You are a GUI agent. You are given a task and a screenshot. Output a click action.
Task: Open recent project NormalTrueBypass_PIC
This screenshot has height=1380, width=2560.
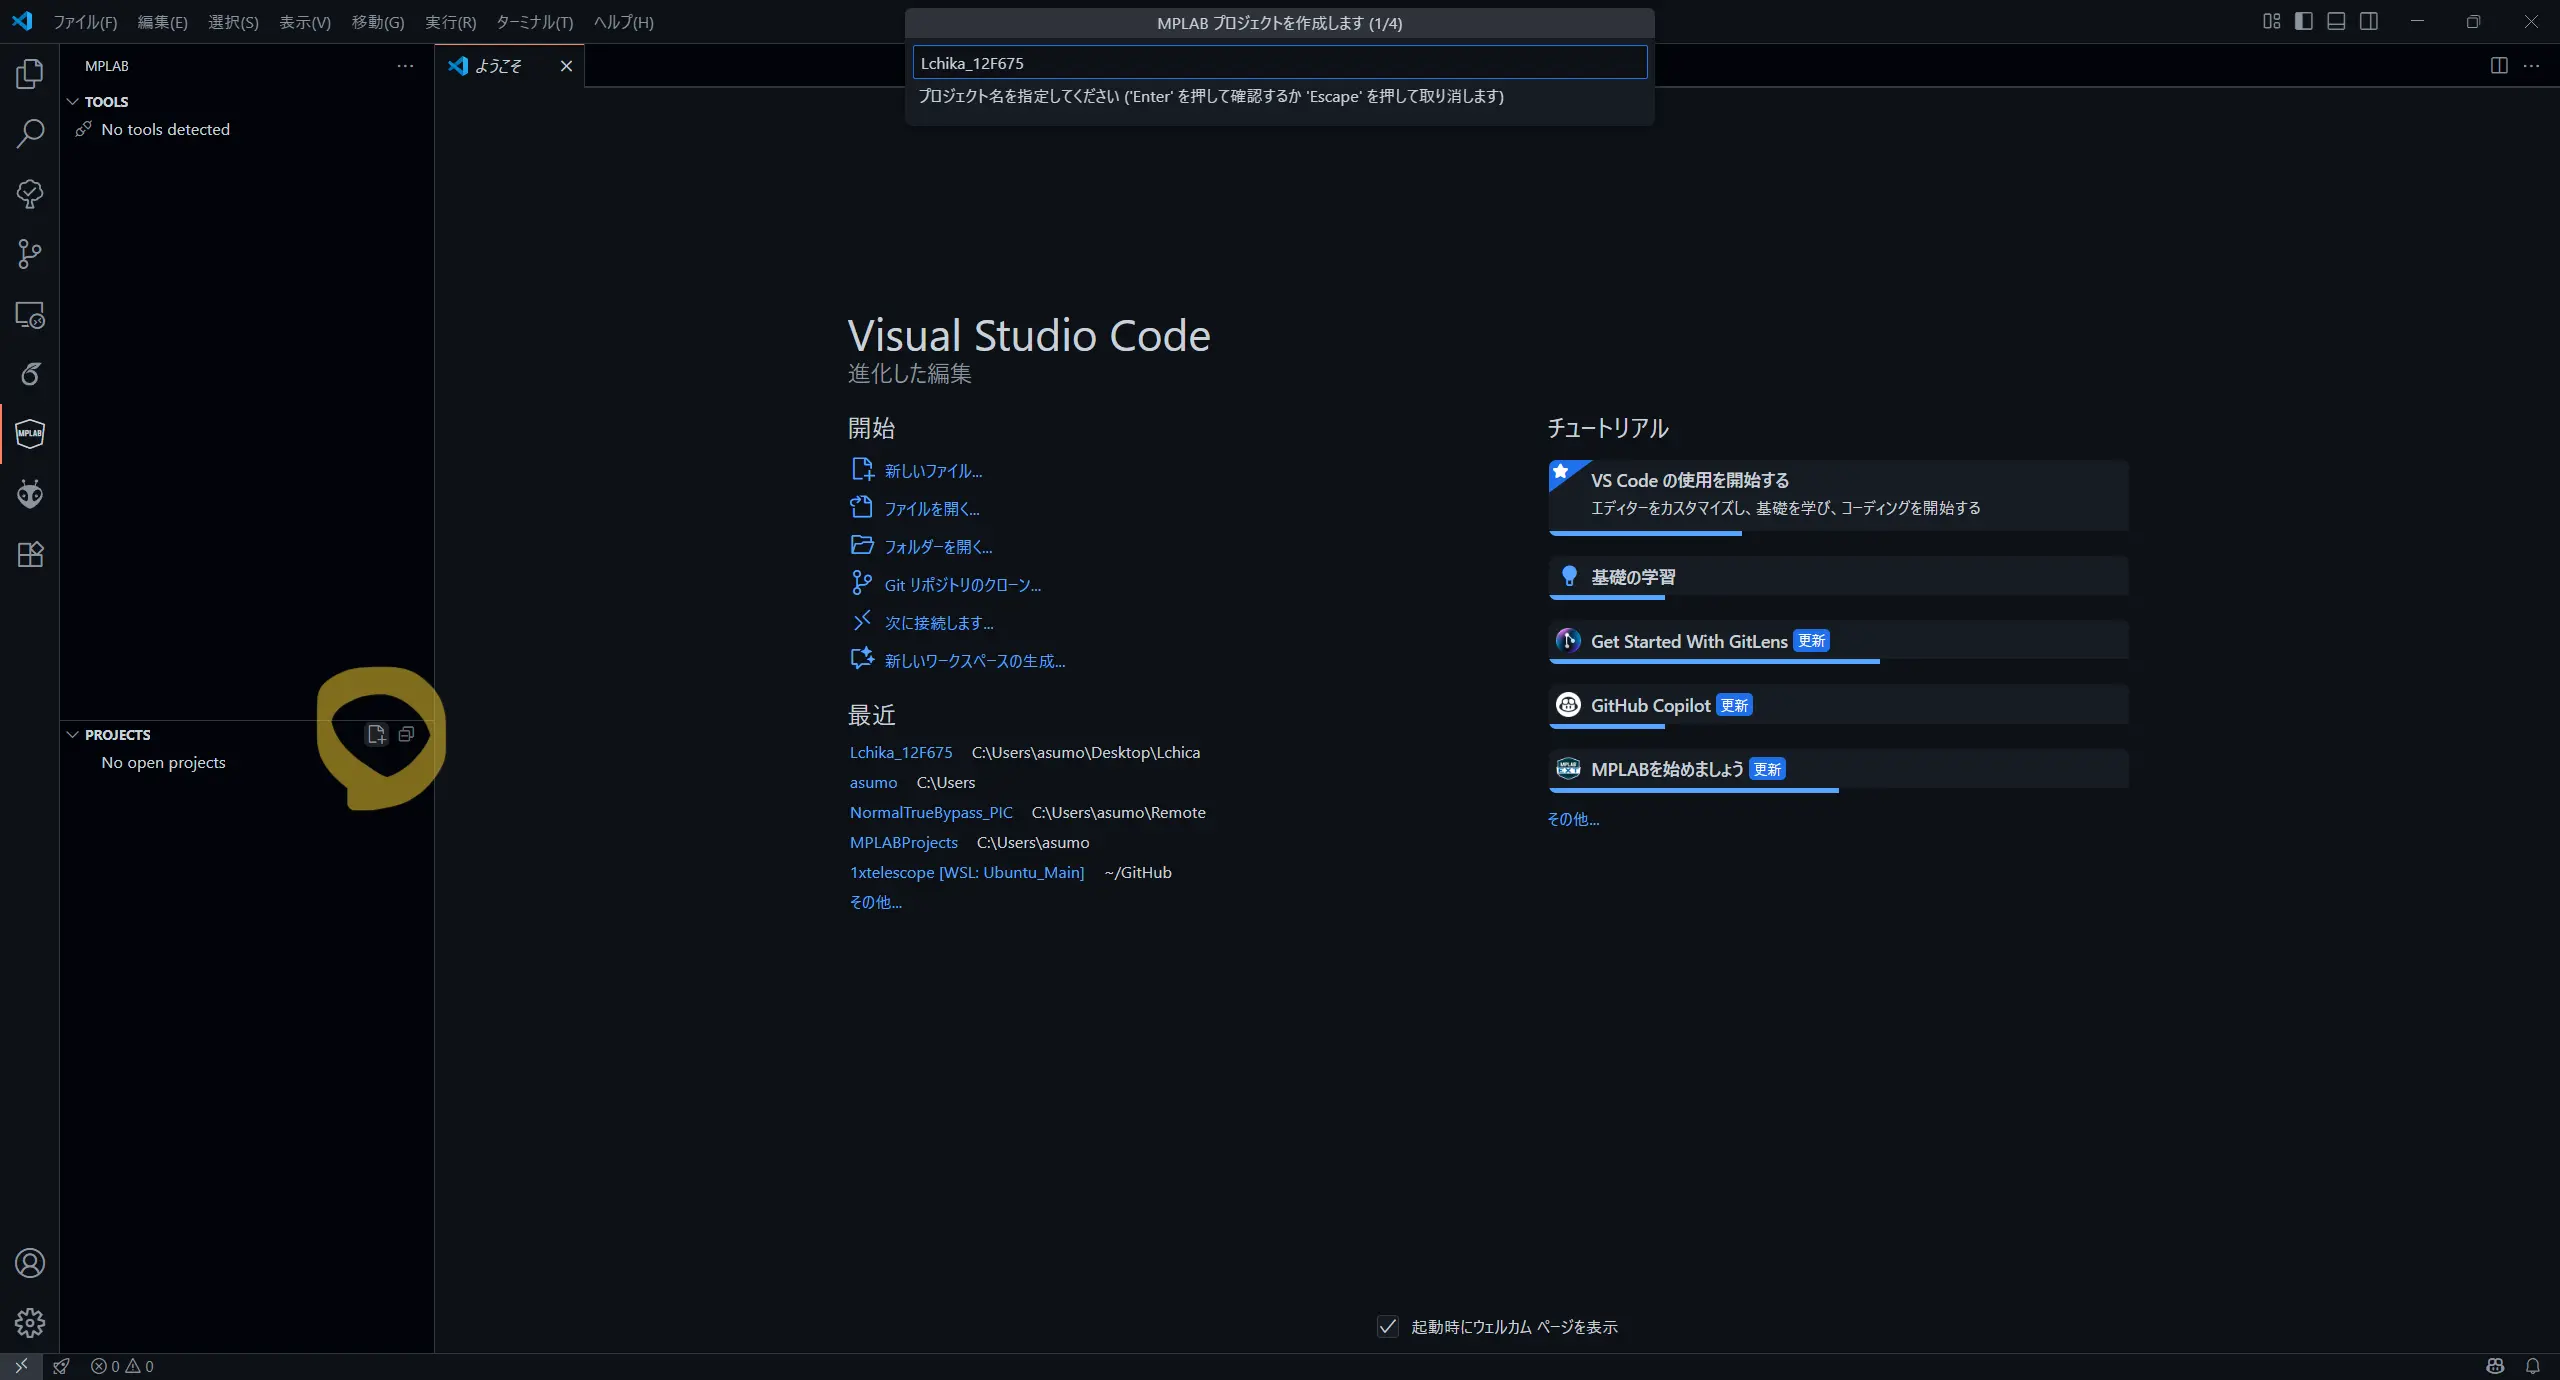coord(931,813)
